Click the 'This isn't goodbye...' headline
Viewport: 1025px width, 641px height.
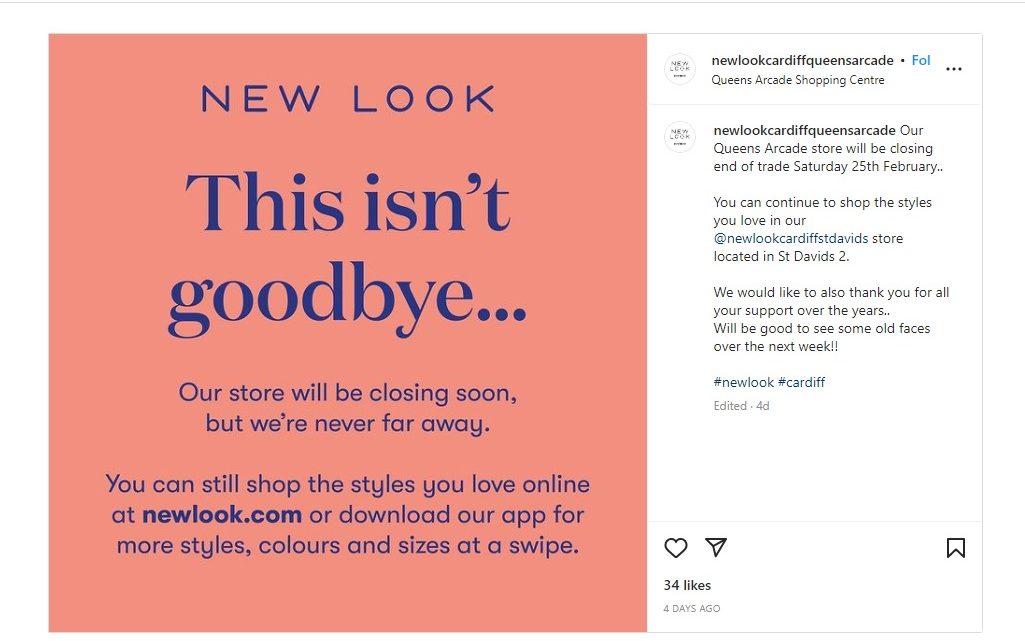click(348, 252)
